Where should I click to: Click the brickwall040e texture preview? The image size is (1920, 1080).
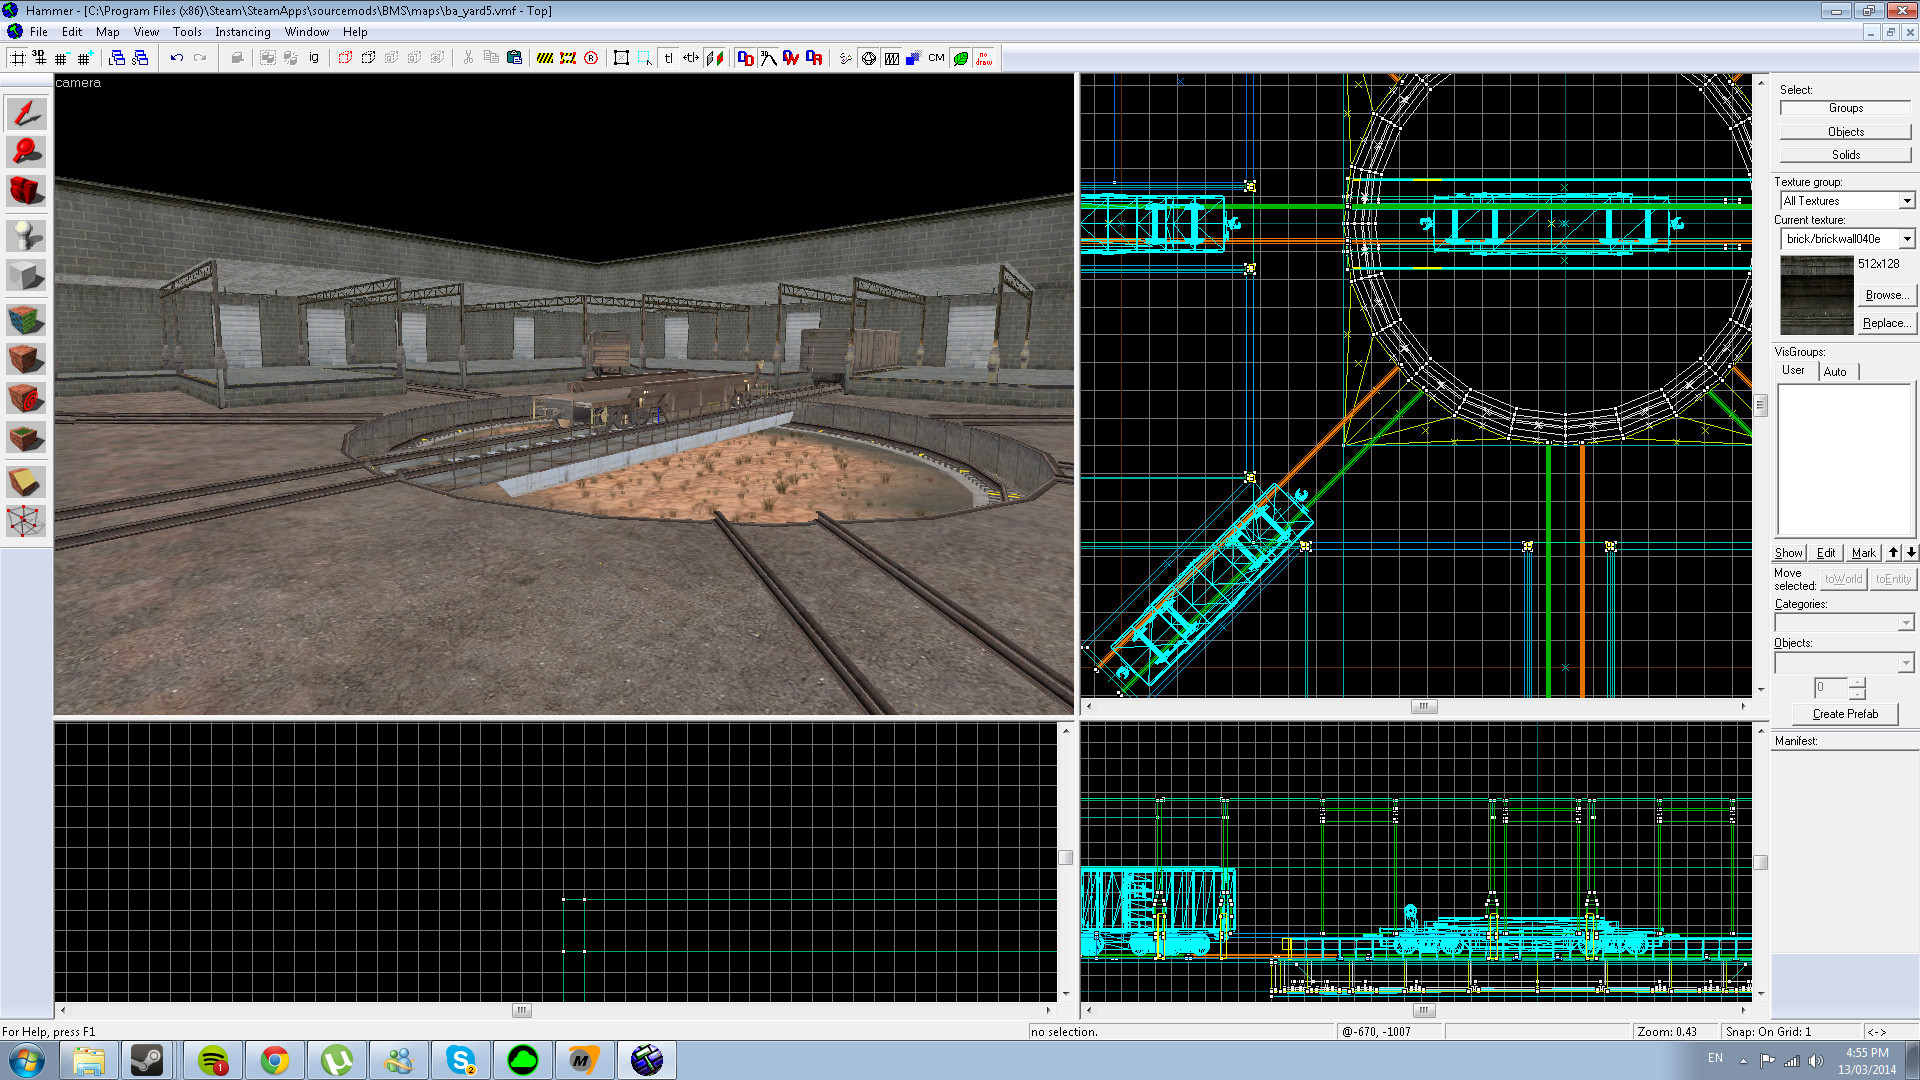tap(1816, 295)
